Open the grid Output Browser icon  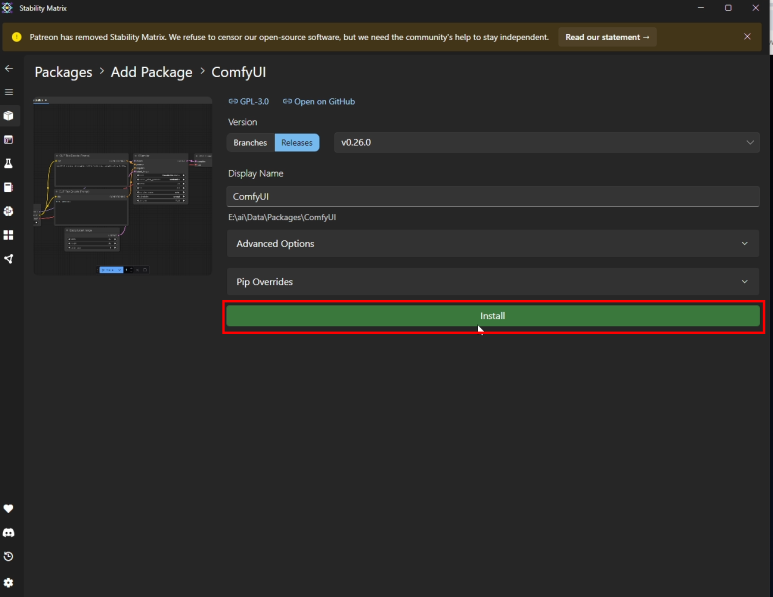[9, 235]
